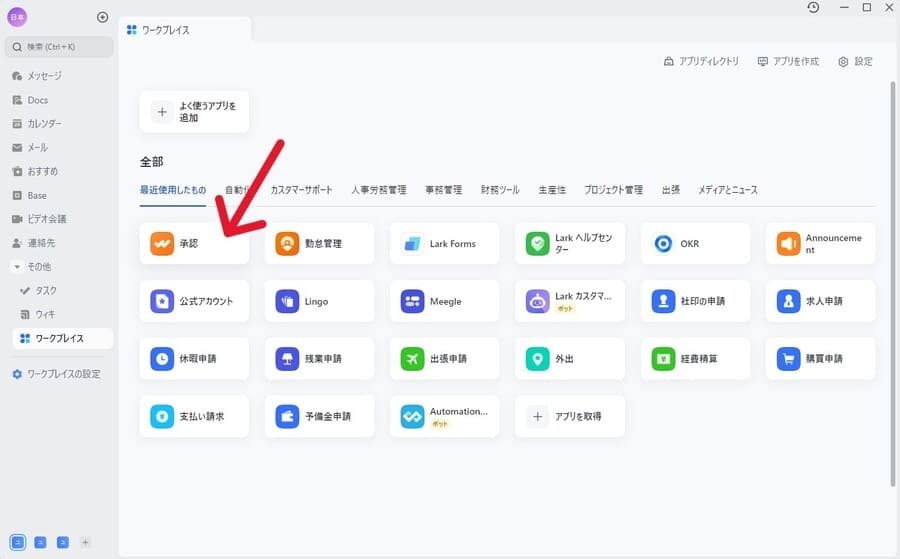Viewport: 900px width, 559px height.
Task: Click the plus create icon beside avatar
Action: coord(102,17)
